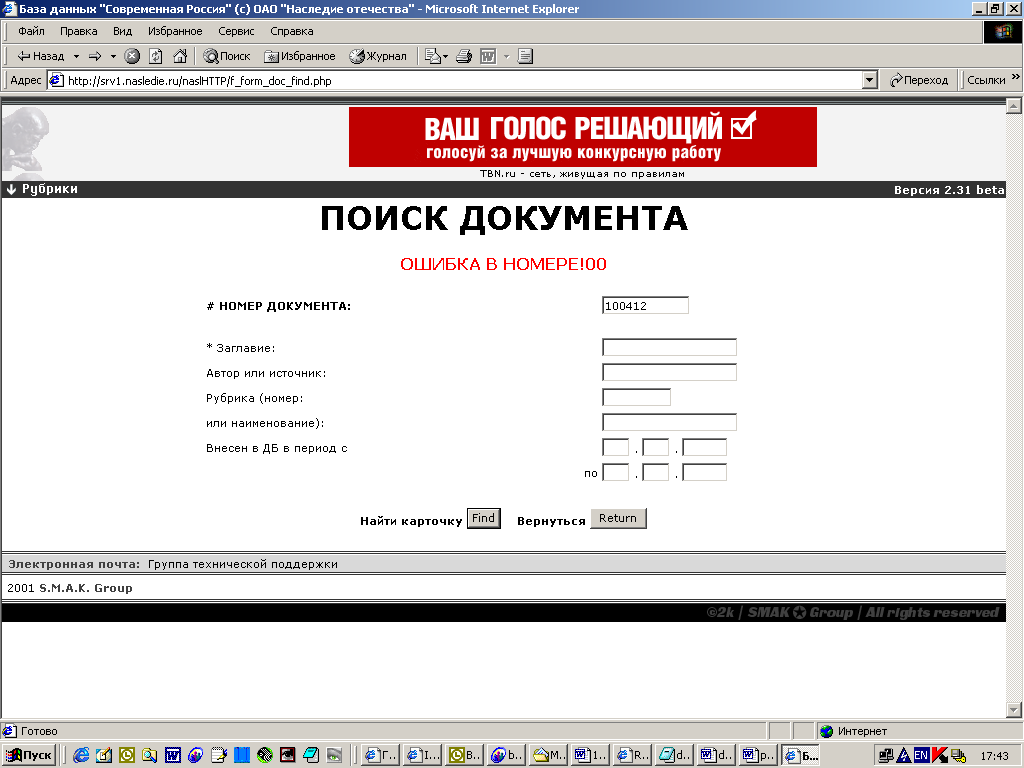
Task: Open the Пуск start menu
Action: click(x=29, y=756)
